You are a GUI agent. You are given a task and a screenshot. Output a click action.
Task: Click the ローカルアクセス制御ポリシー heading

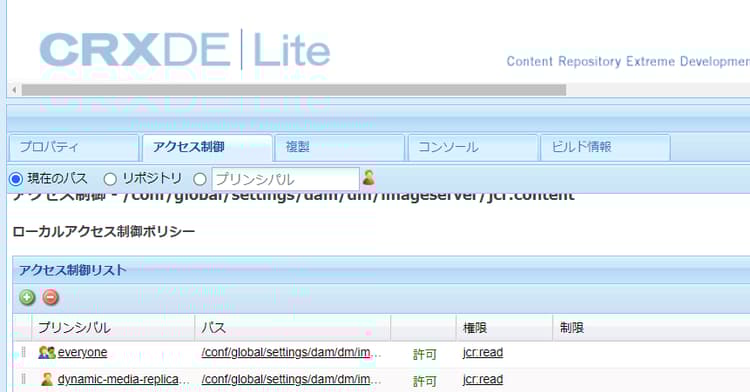point(104,232)
